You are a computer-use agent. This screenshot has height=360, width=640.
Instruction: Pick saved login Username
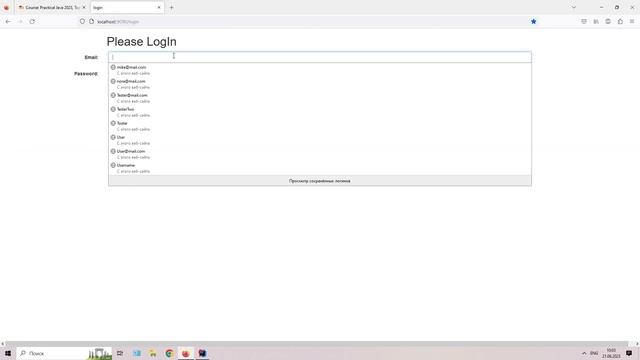(x=320, y=168)
